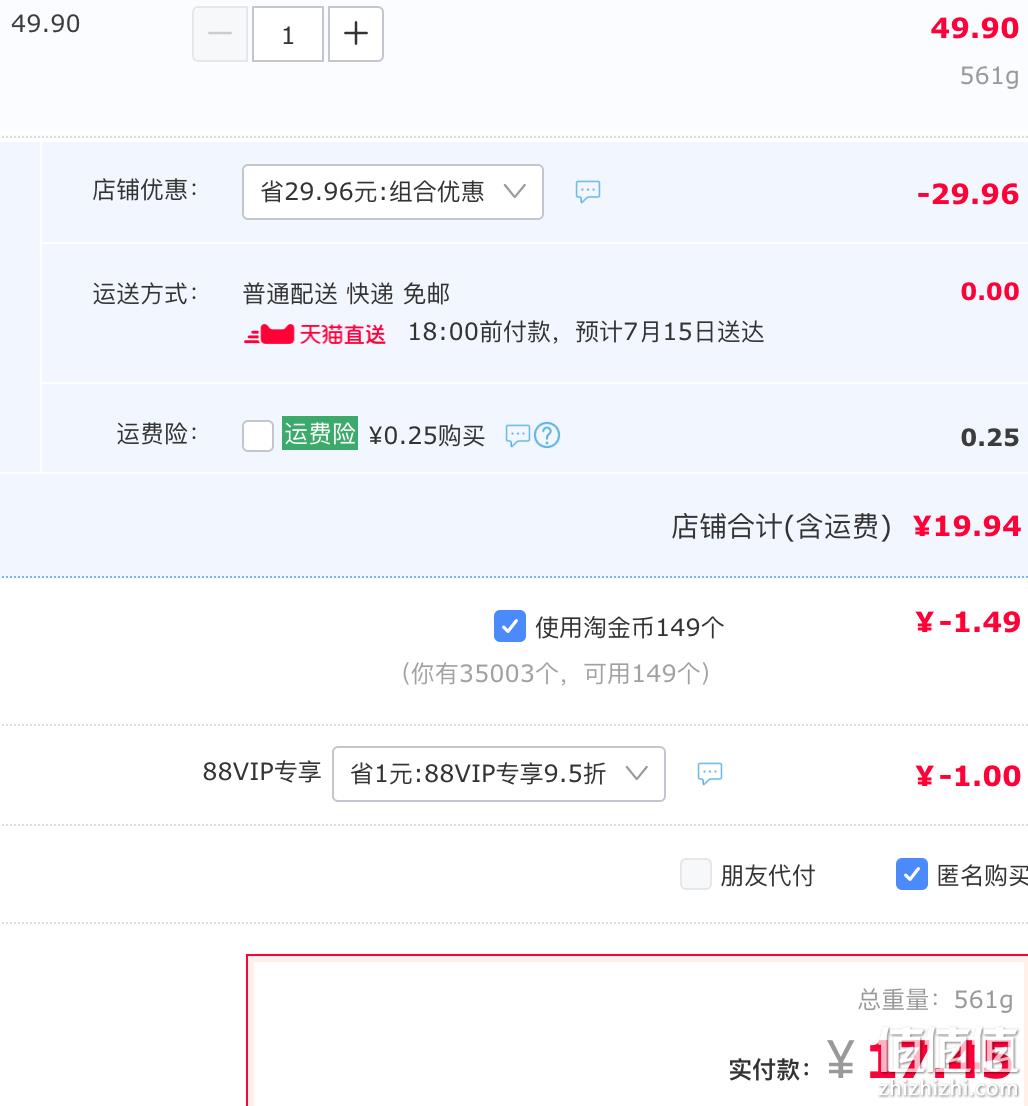Click the 普通配送 快递 免邮 shipping option
Screen dimensions: 1028x1106
(x=346, y=293)
